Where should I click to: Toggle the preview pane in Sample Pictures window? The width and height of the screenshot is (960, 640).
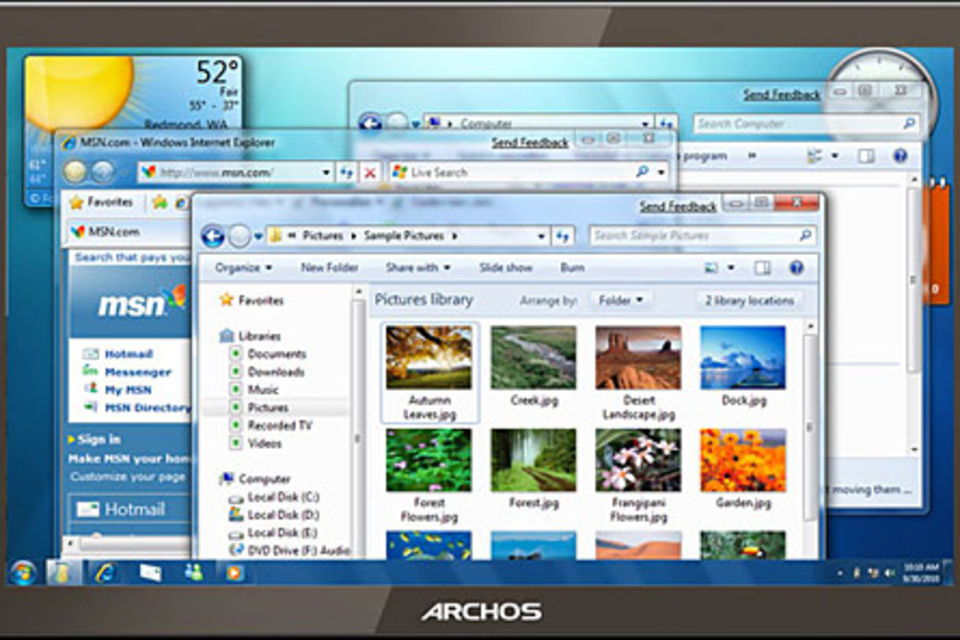762,268
